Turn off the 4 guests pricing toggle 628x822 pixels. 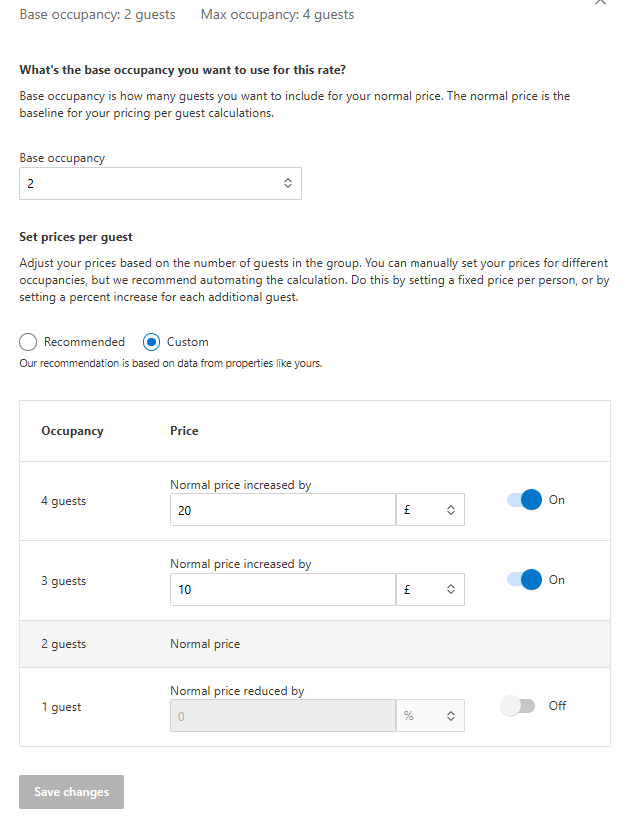coord(524,500)
